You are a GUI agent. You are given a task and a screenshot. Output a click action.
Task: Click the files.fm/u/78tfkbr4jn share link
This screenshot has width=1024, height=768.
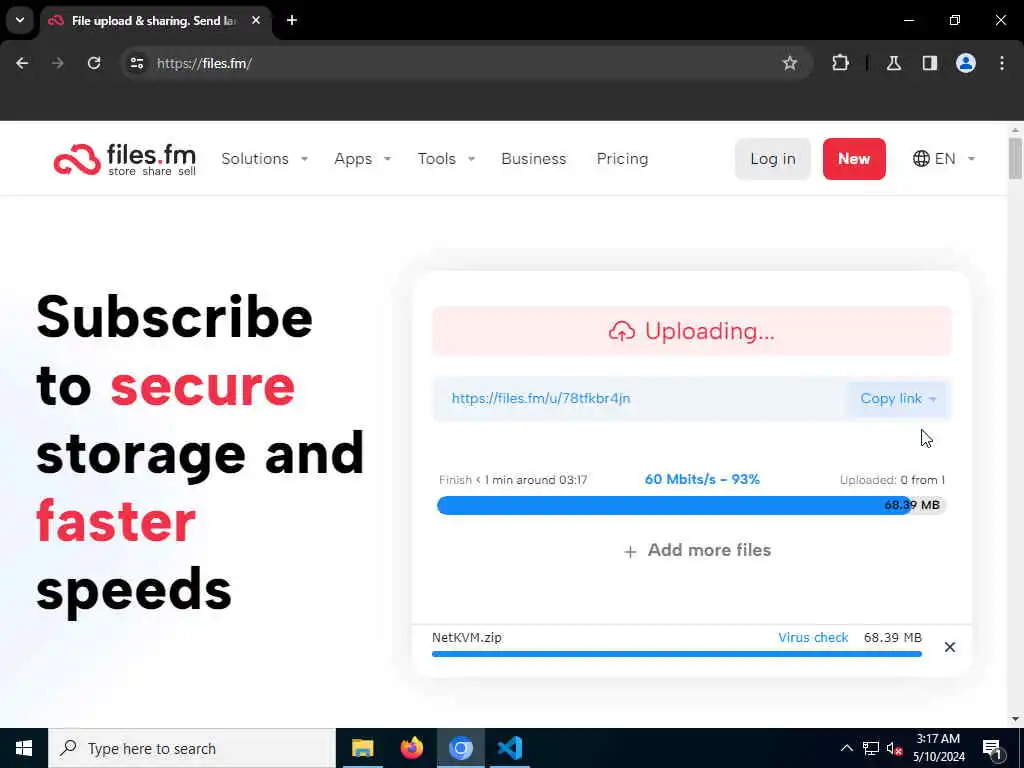[x=541, y=398]
